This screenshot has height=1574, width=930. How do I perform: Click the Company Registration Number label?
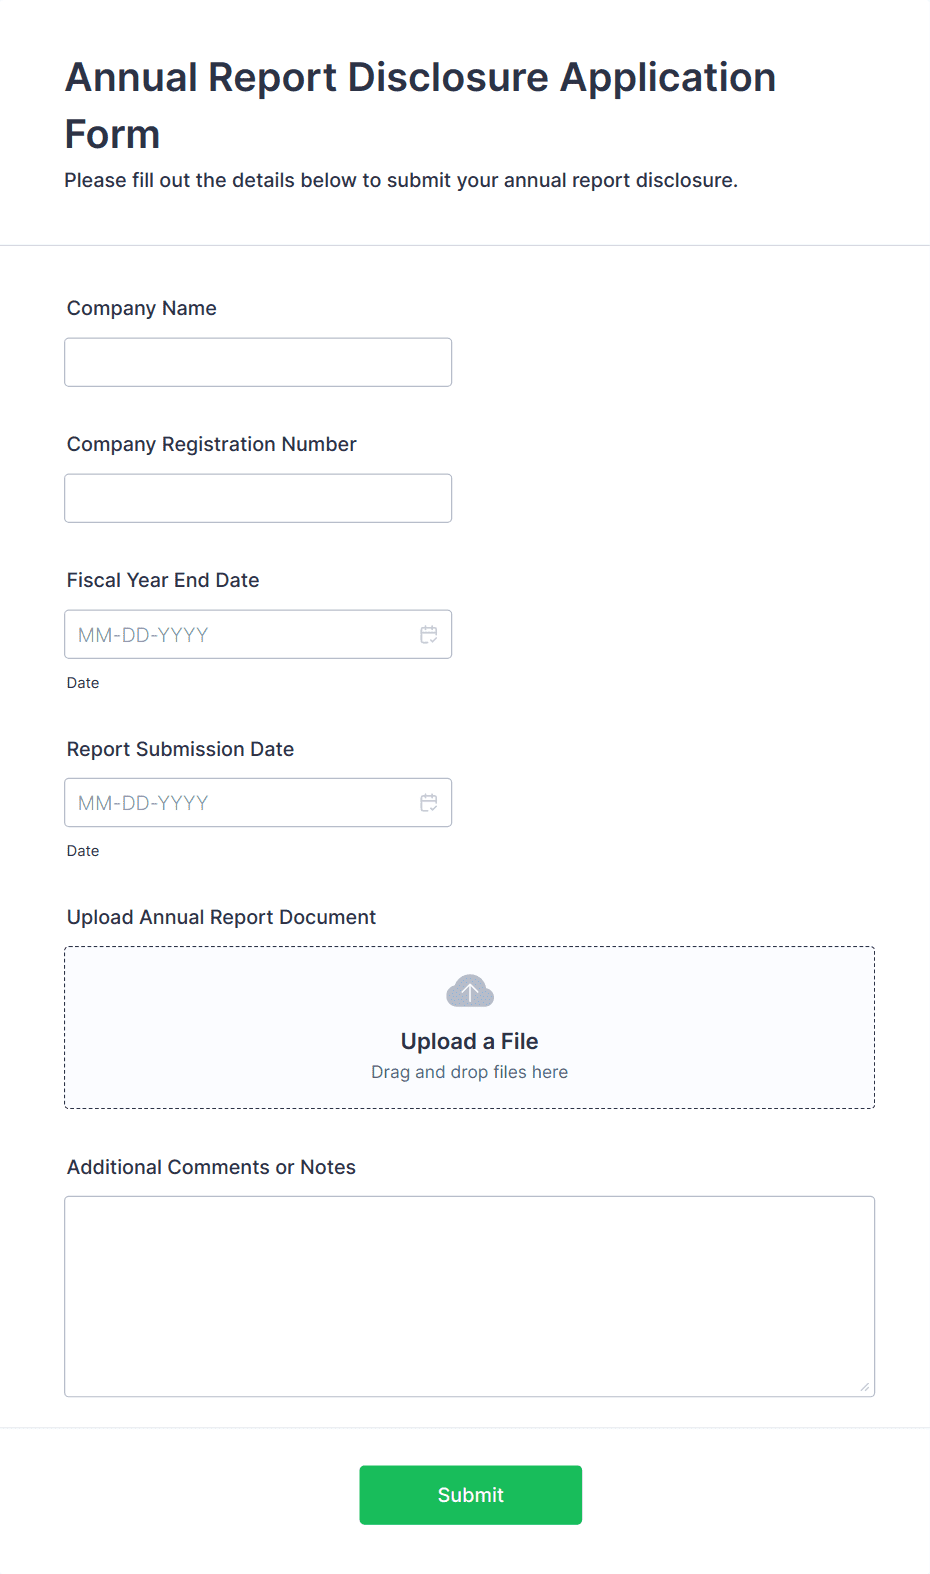[x=212, y=444]
